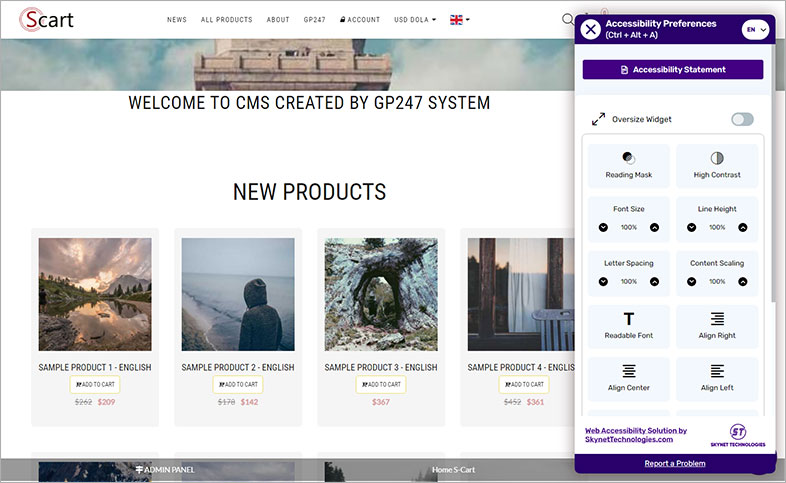Turn on High Contrast mode
This screenshot has height=483, width=786.
pyautogui.click(x=717, y=166)
